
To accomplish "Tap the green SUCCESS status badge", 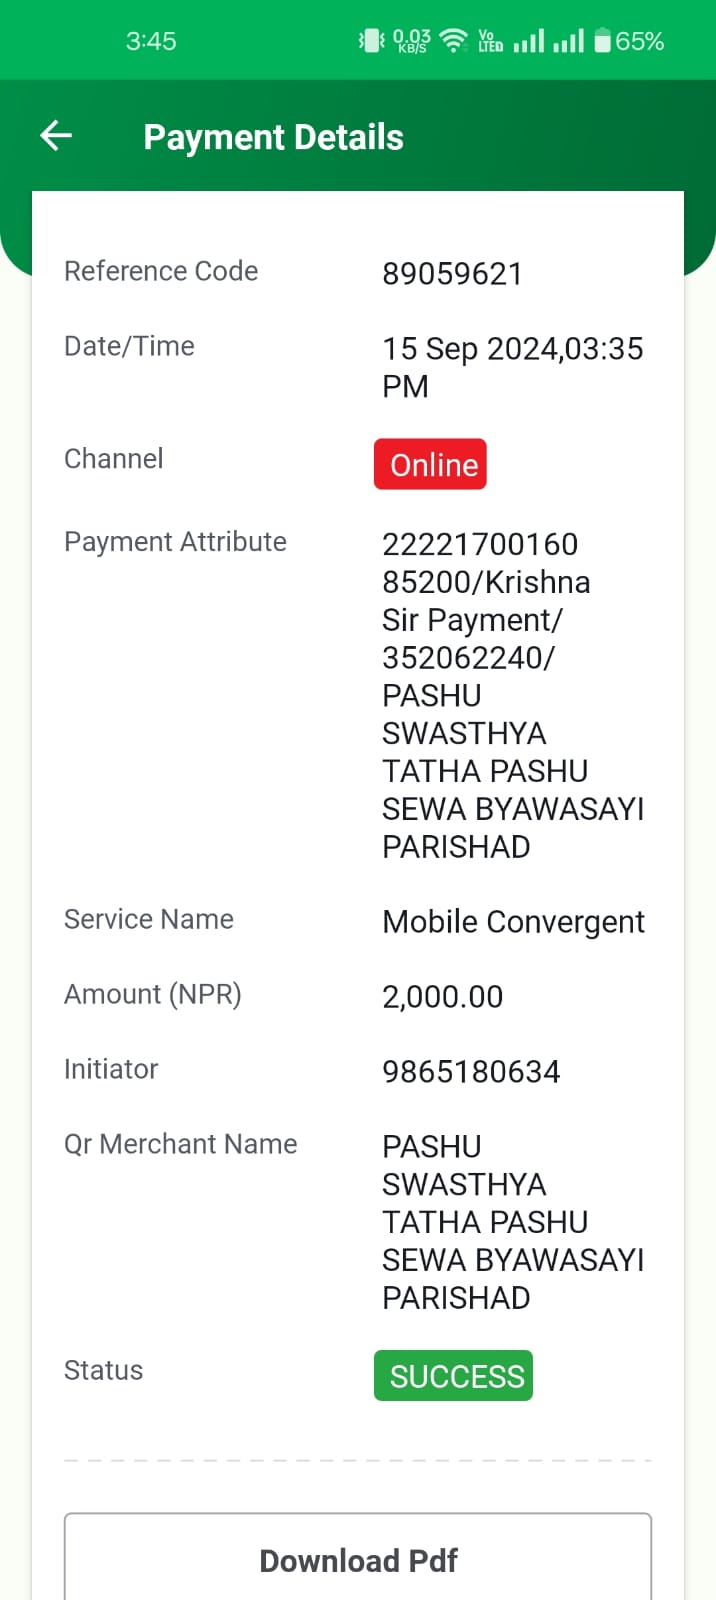I will click(x=453, y=1376).
